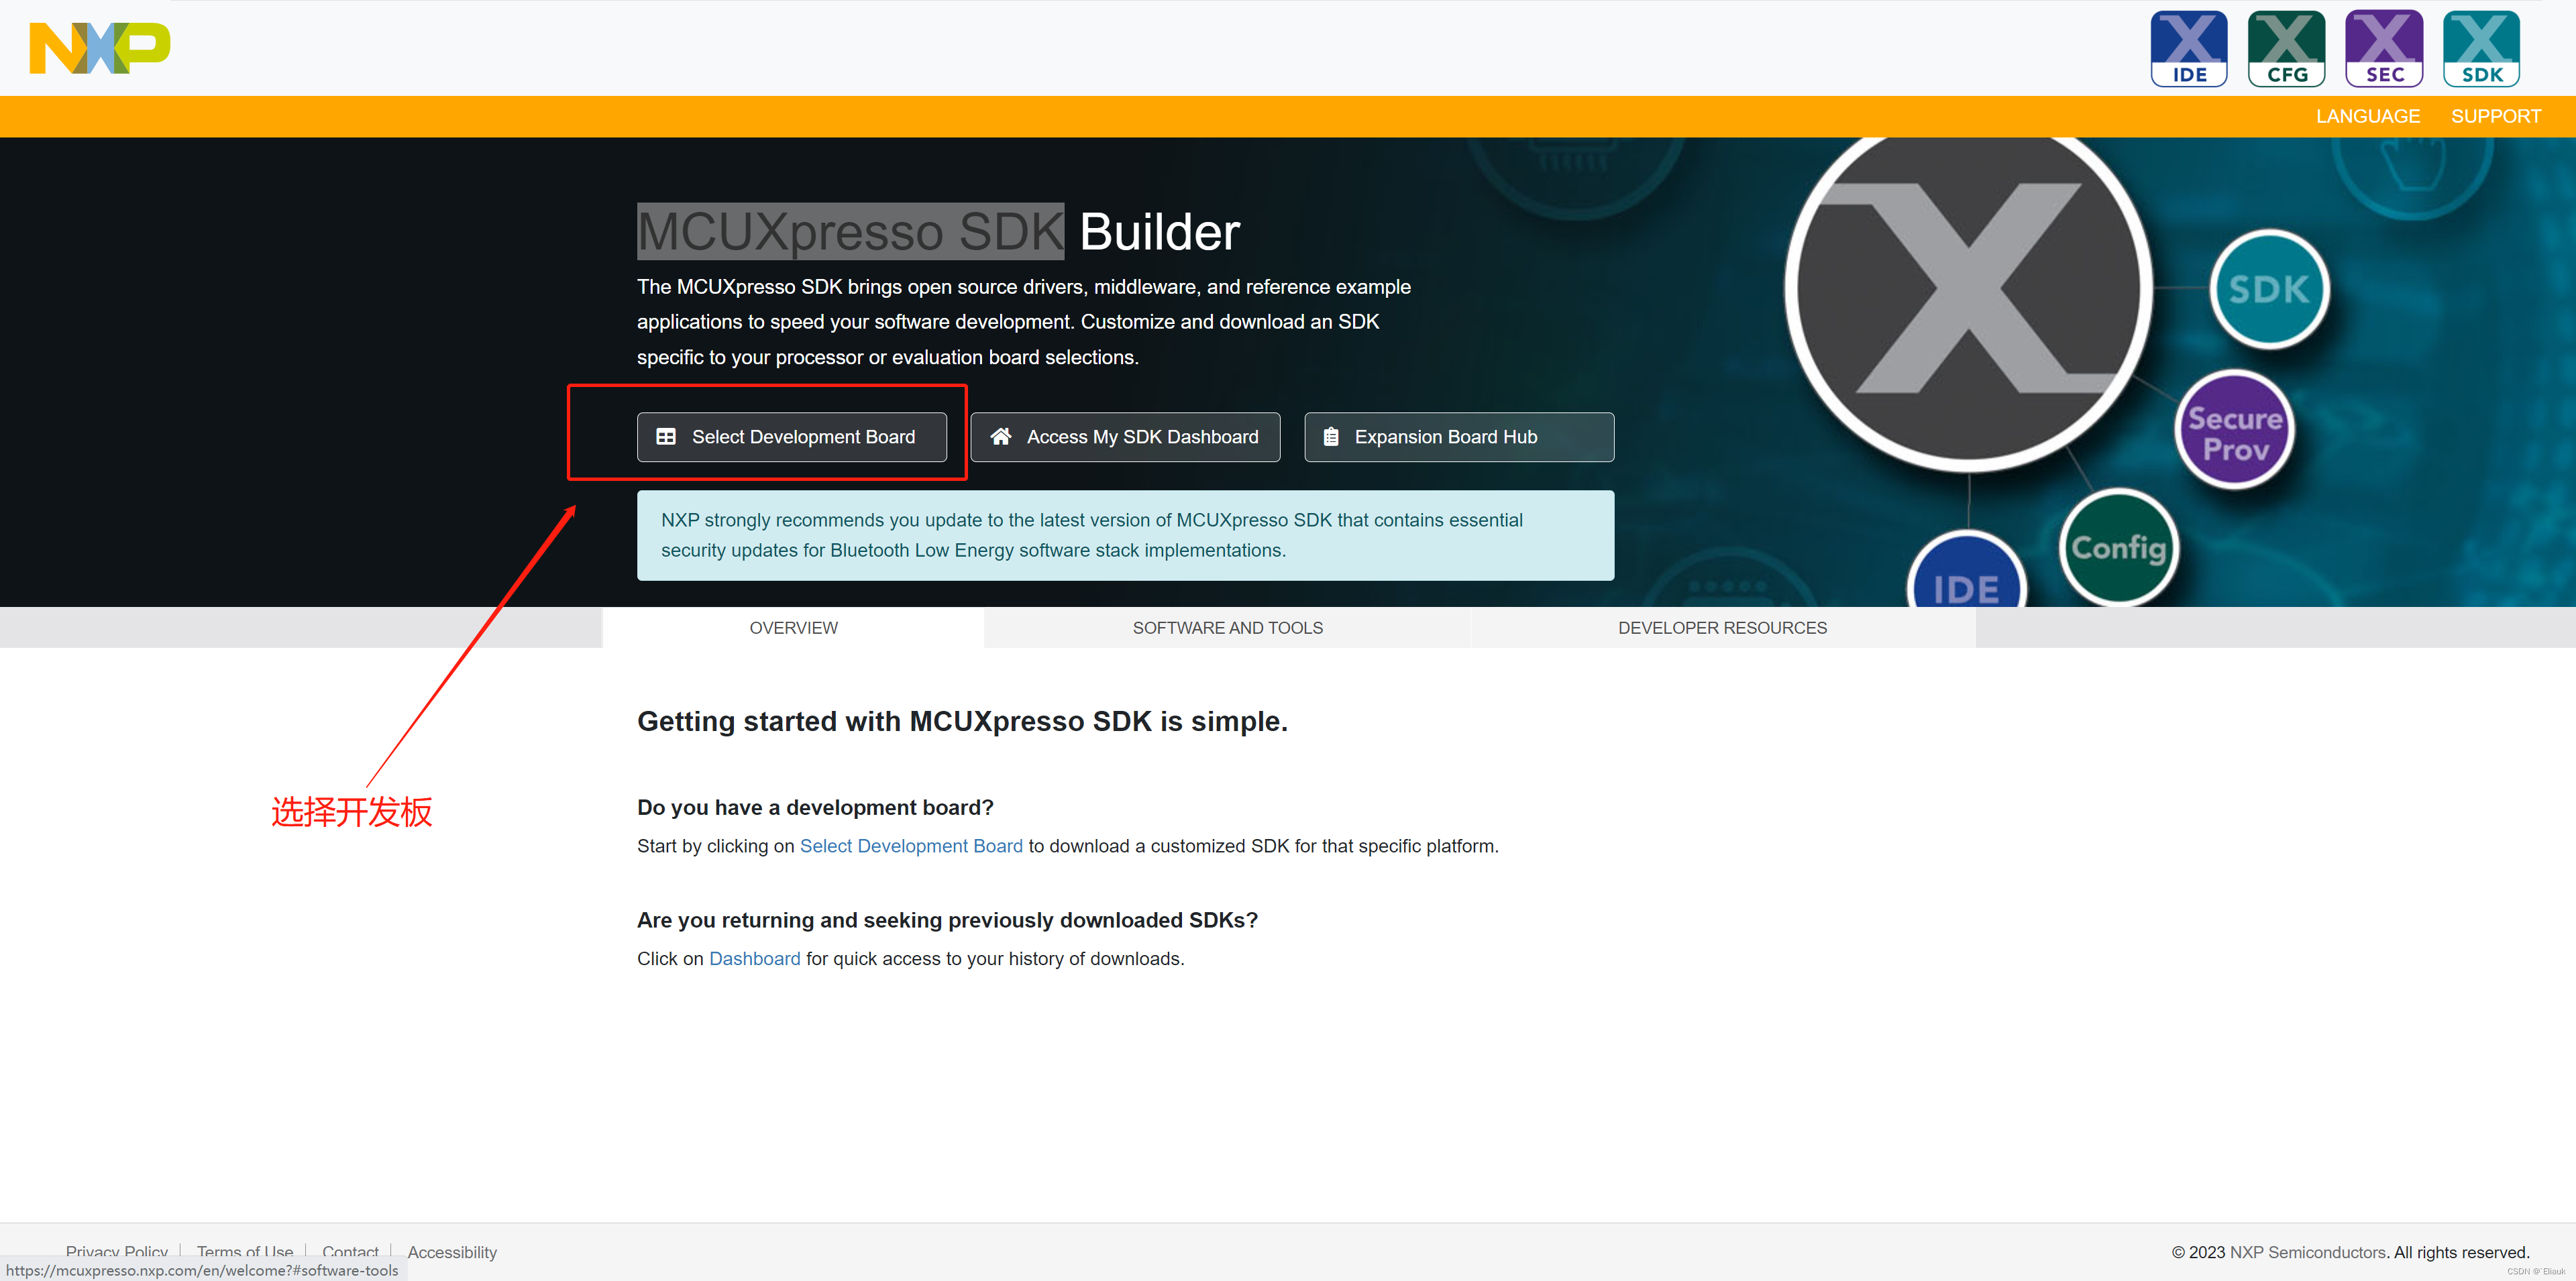The image size is (2576, 1281).
Task: Click the Bluetooth Low Energy security notice
Action: (x=1125, y=535)
